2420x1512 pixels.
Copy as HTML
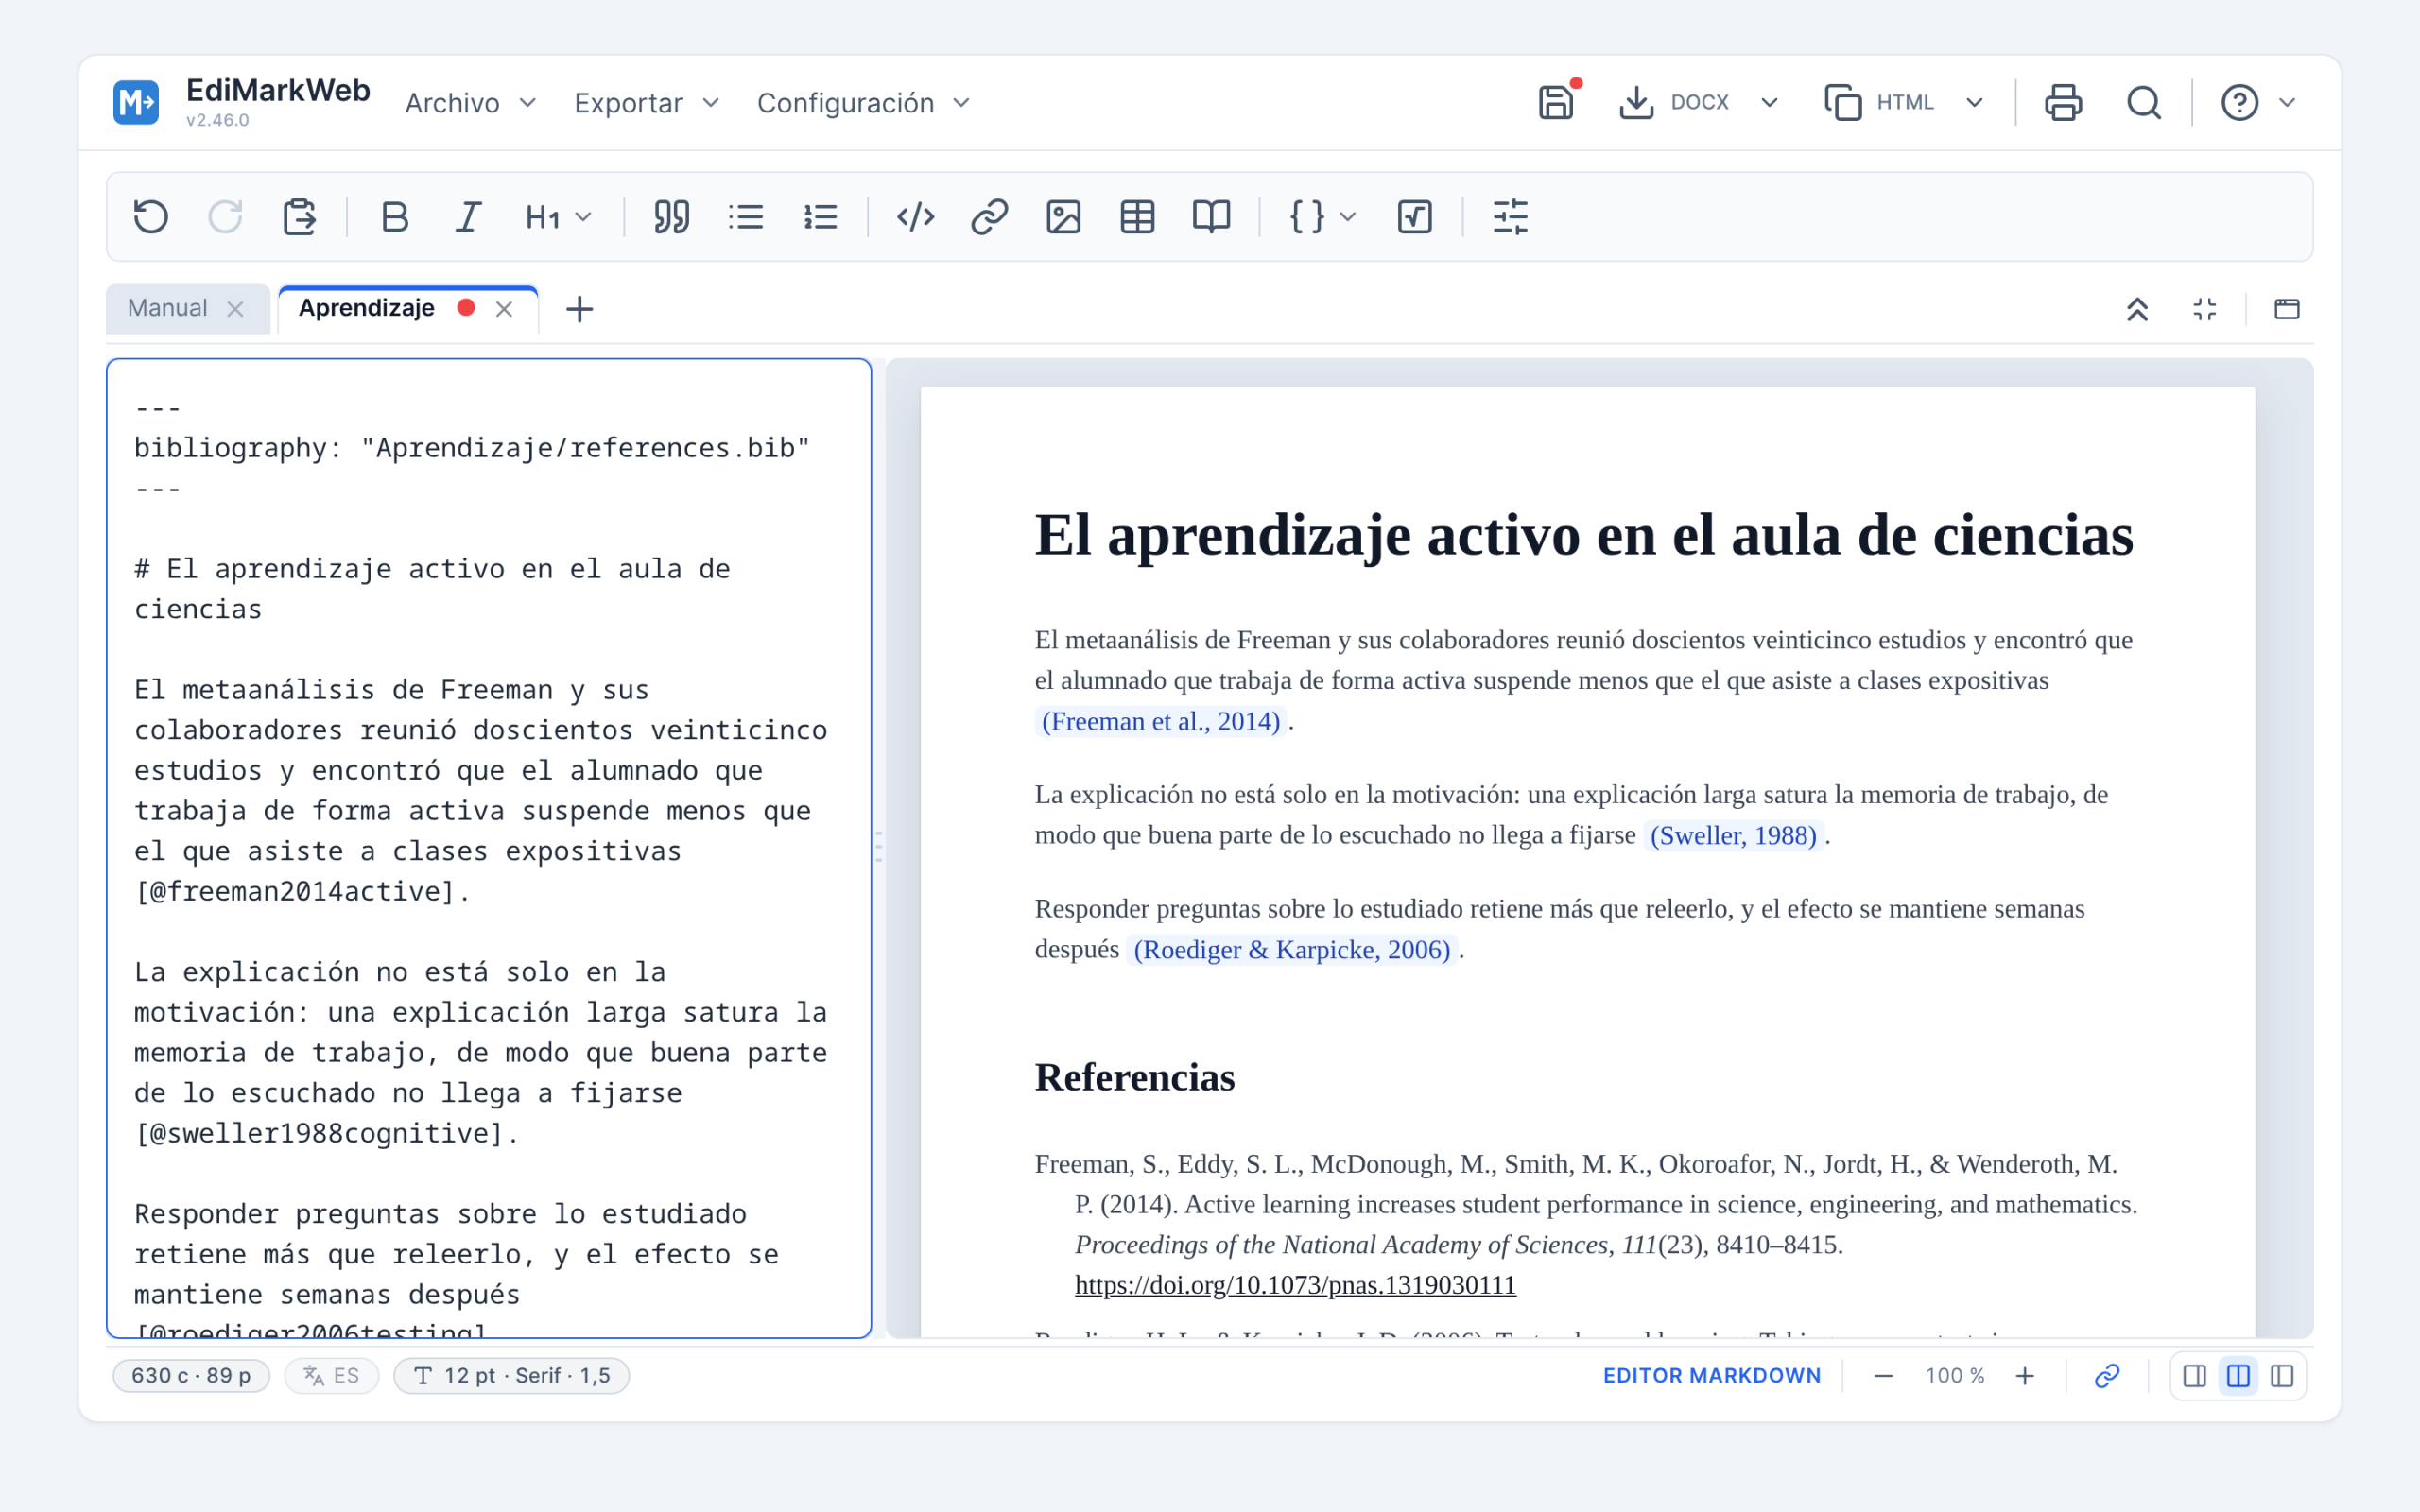[1879, 102]
